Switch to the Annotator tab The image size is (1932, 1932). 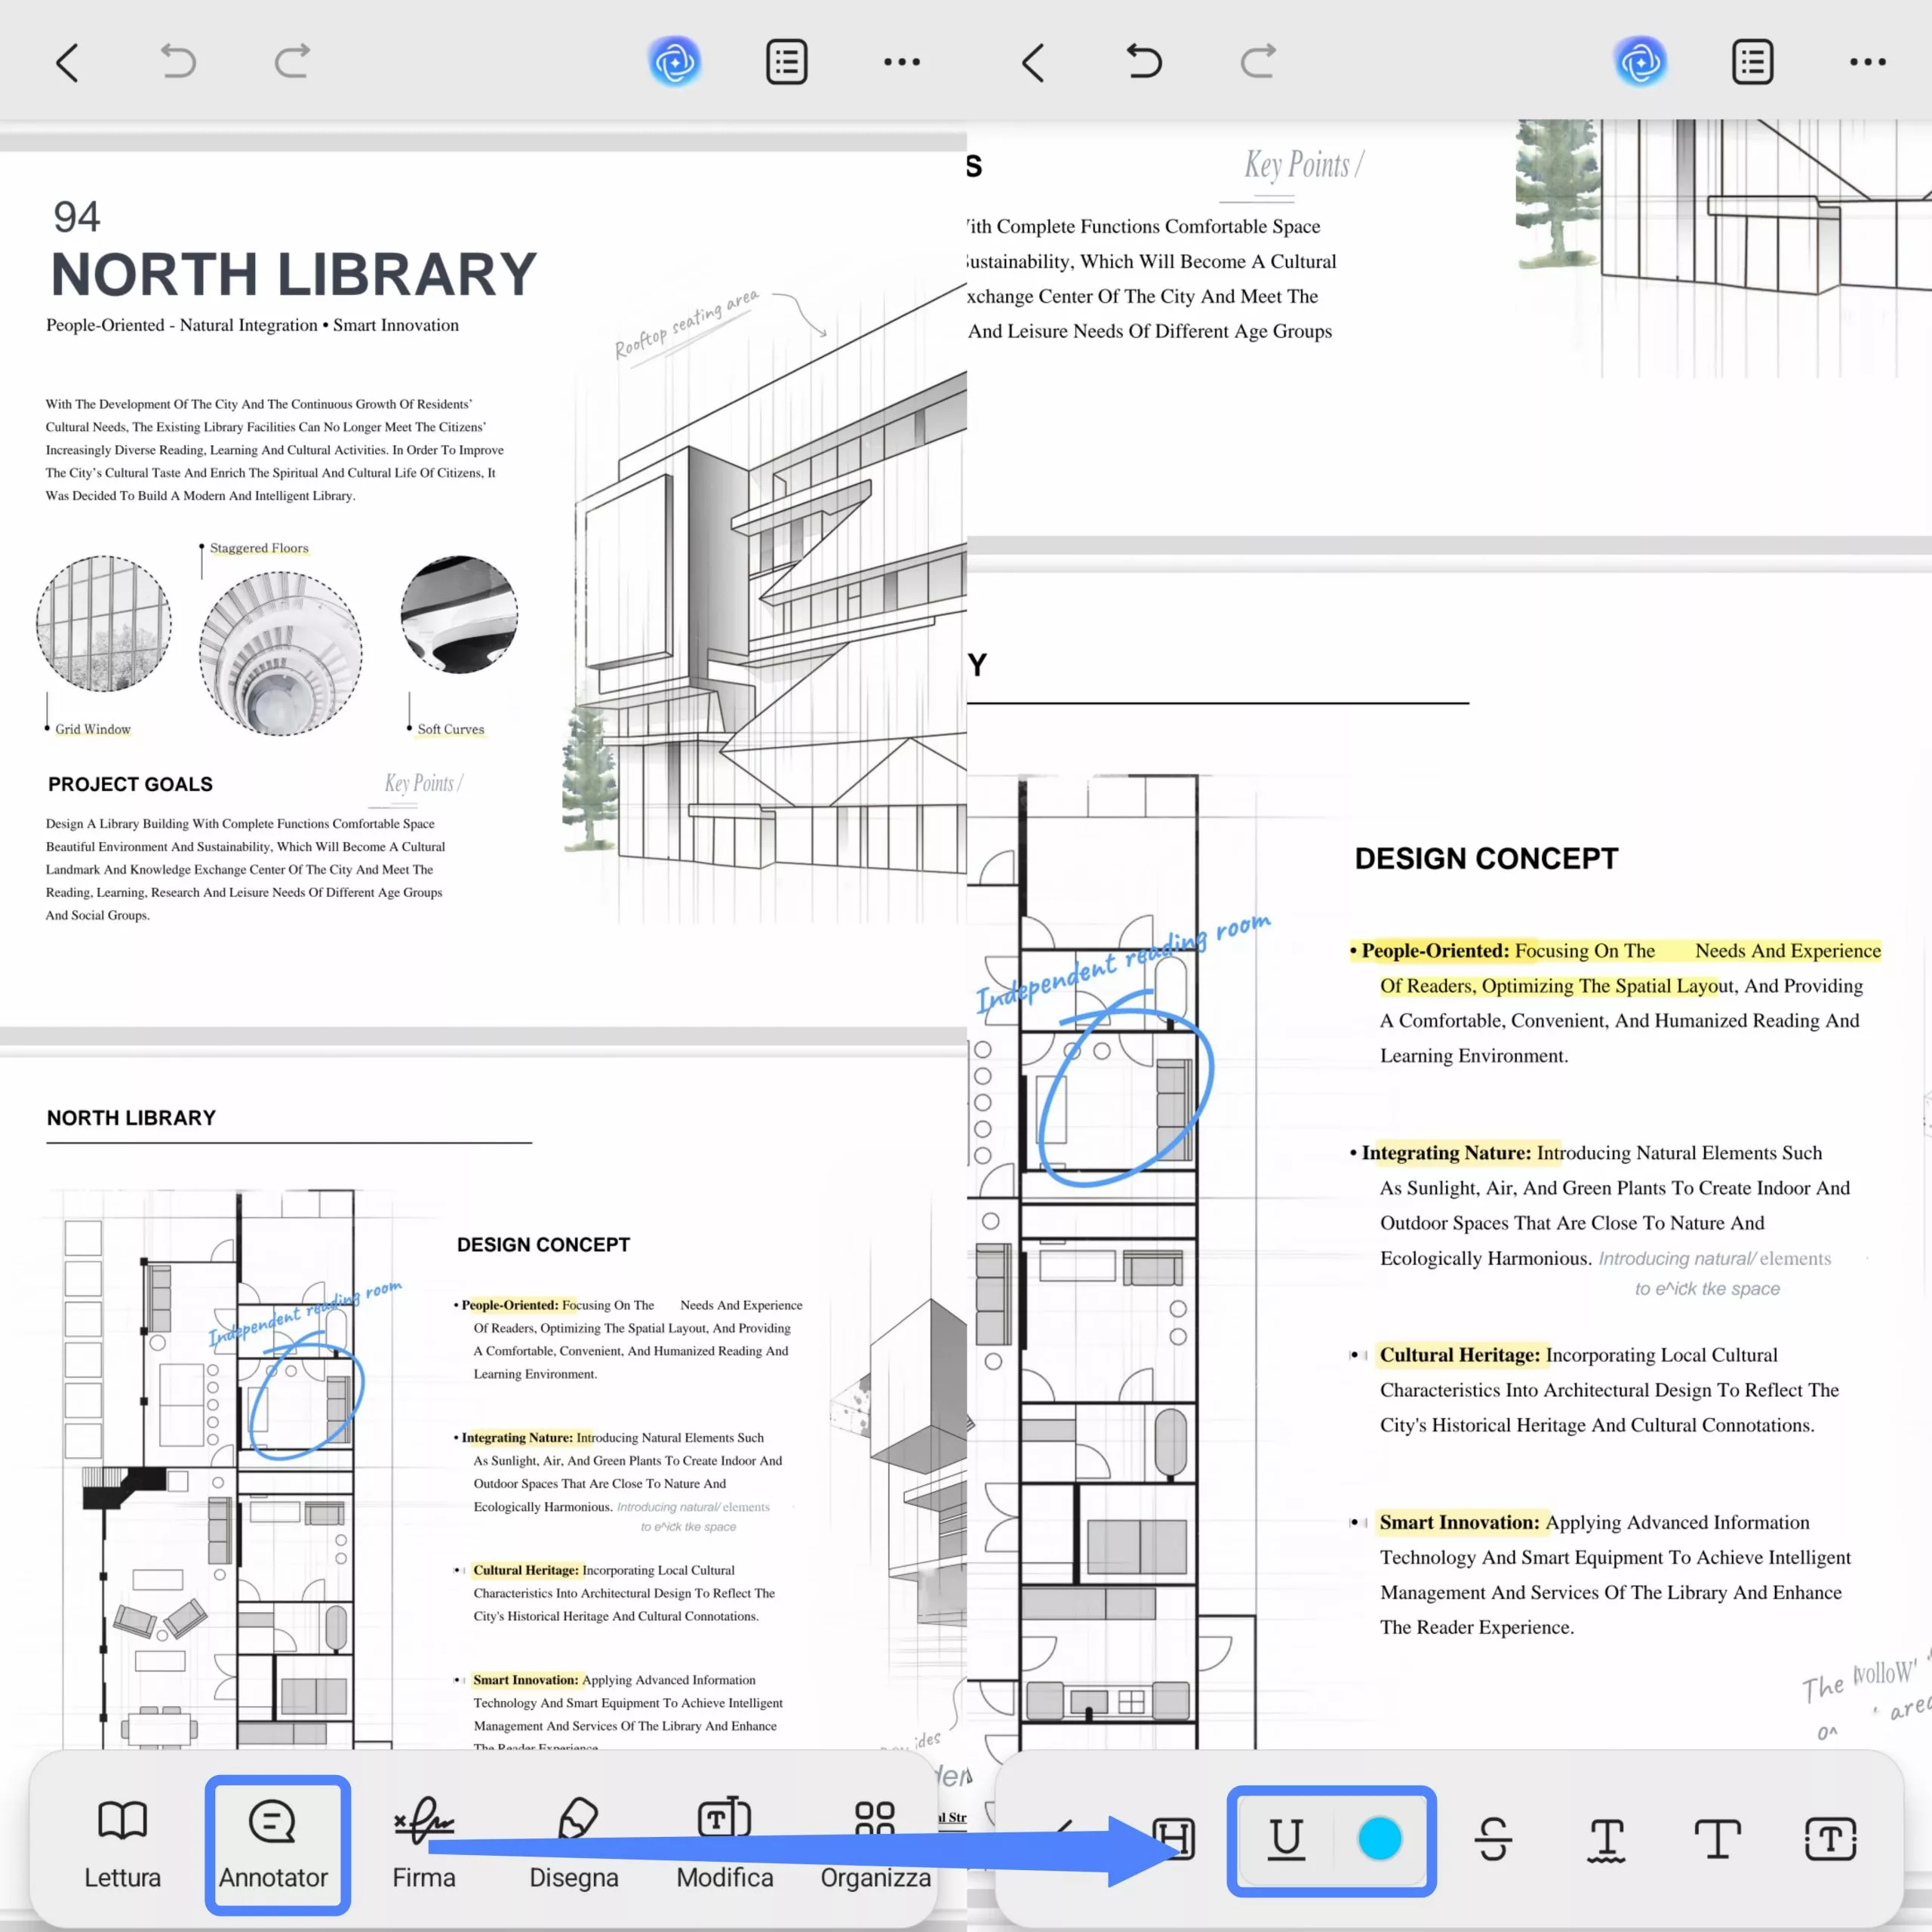click(273, 1845)
